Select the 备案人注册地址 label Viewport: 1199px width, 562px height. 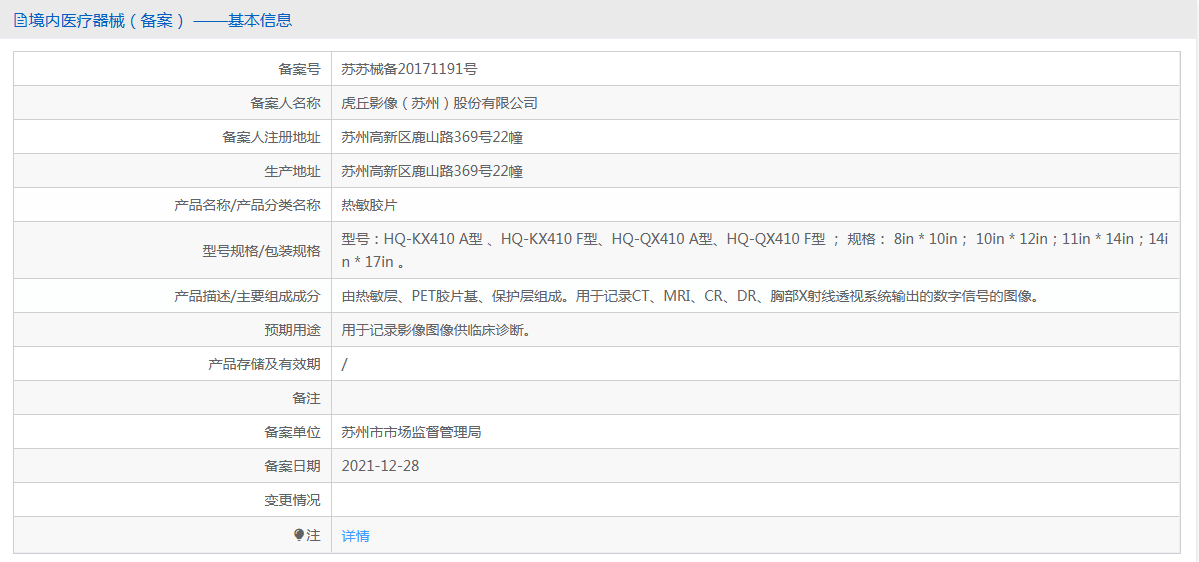[271, 138]
